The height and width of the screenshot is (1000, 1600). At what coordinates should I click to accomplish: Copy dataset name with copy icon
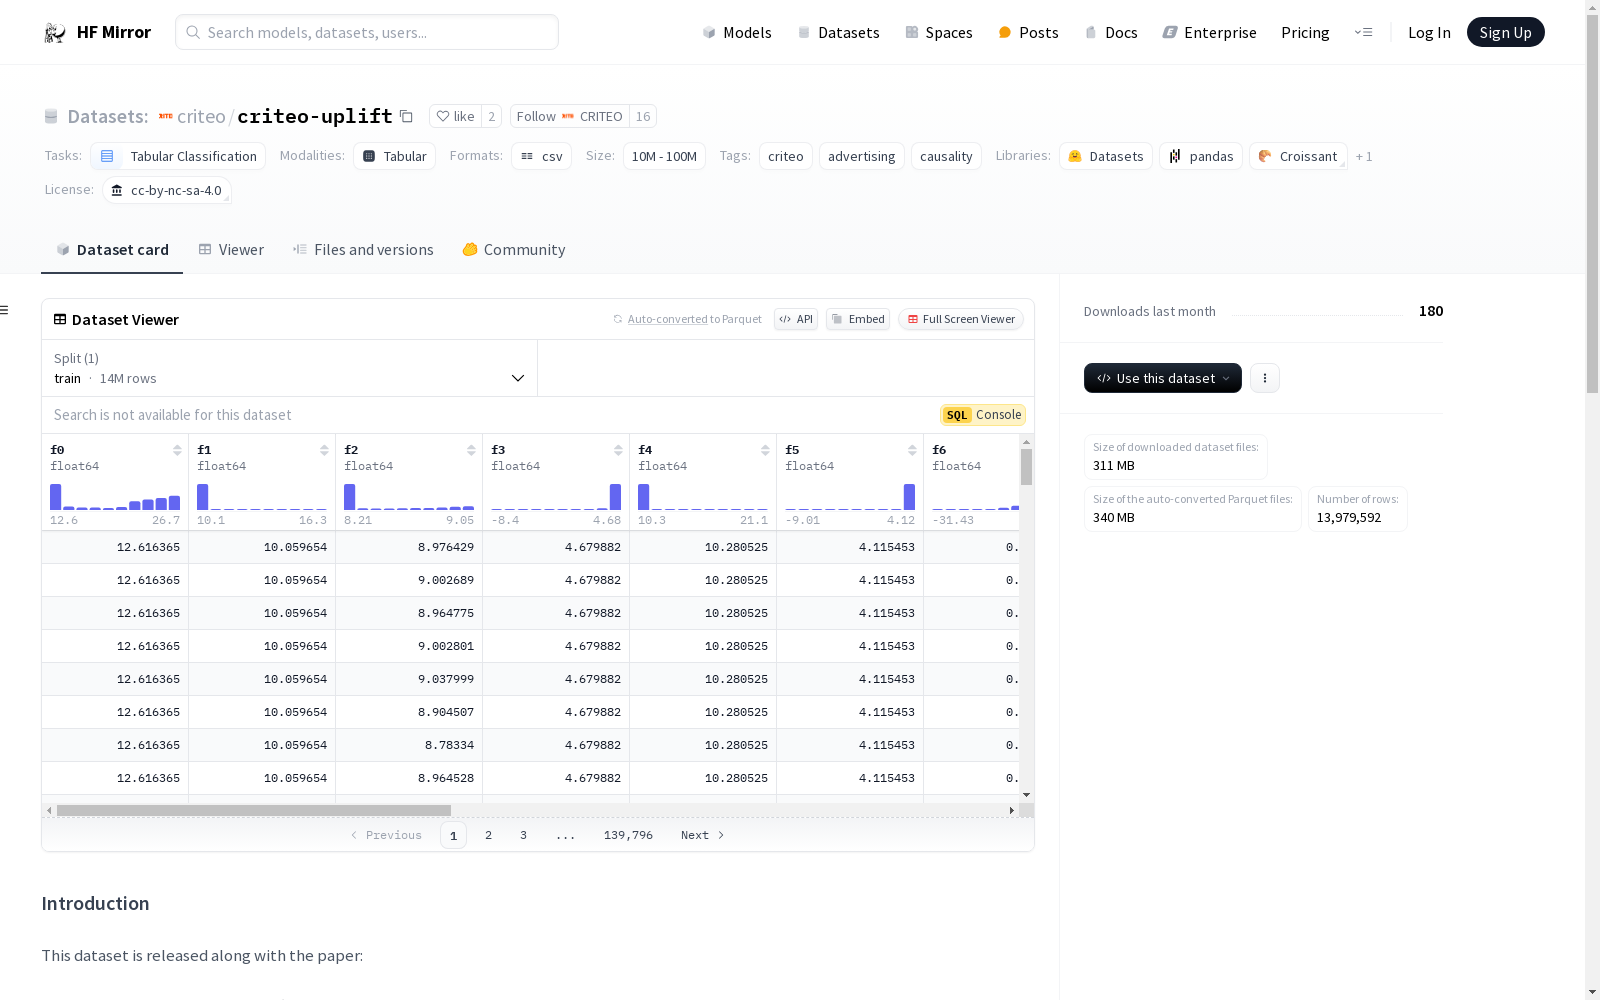click(x=406, y=116)
